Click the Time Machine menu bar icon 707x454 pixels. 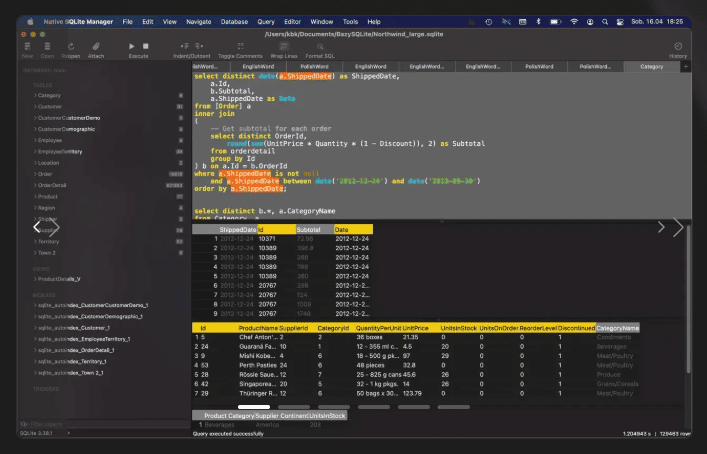click(489, 22)
